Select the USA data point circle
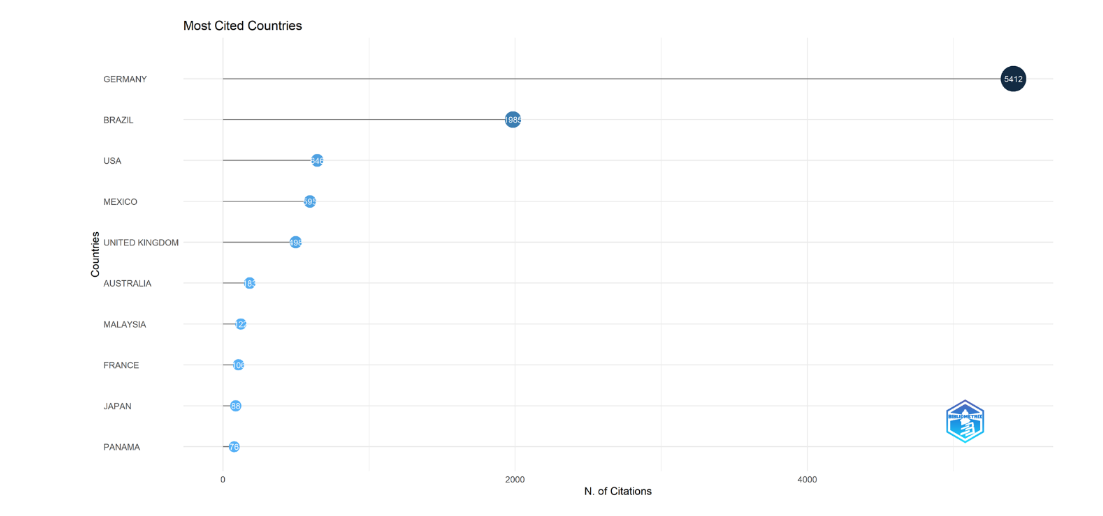Screen dimensions: 1103x516 click(317, 161)
